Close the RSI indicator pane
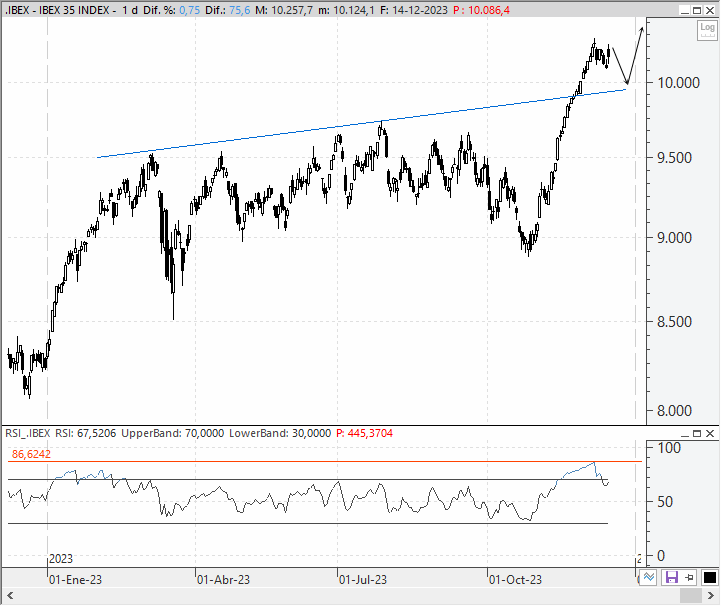Image resolution: width=721 pixels, height=606 pixels. 710,434
